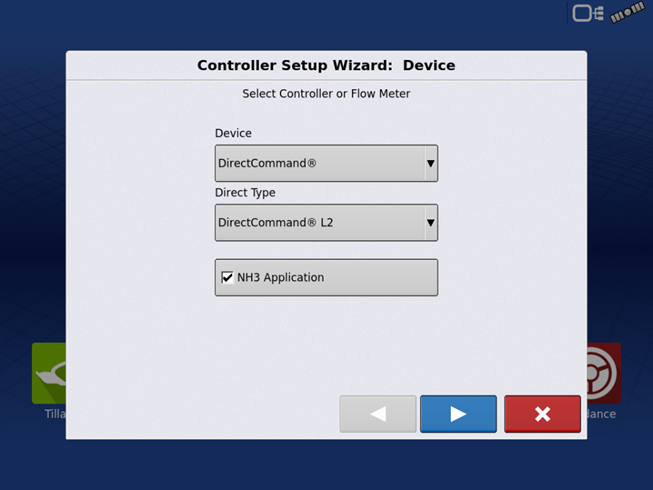Click the Direct Type field label
The image size is (653, 490).
pyautogui.click(x=245, y=193)
